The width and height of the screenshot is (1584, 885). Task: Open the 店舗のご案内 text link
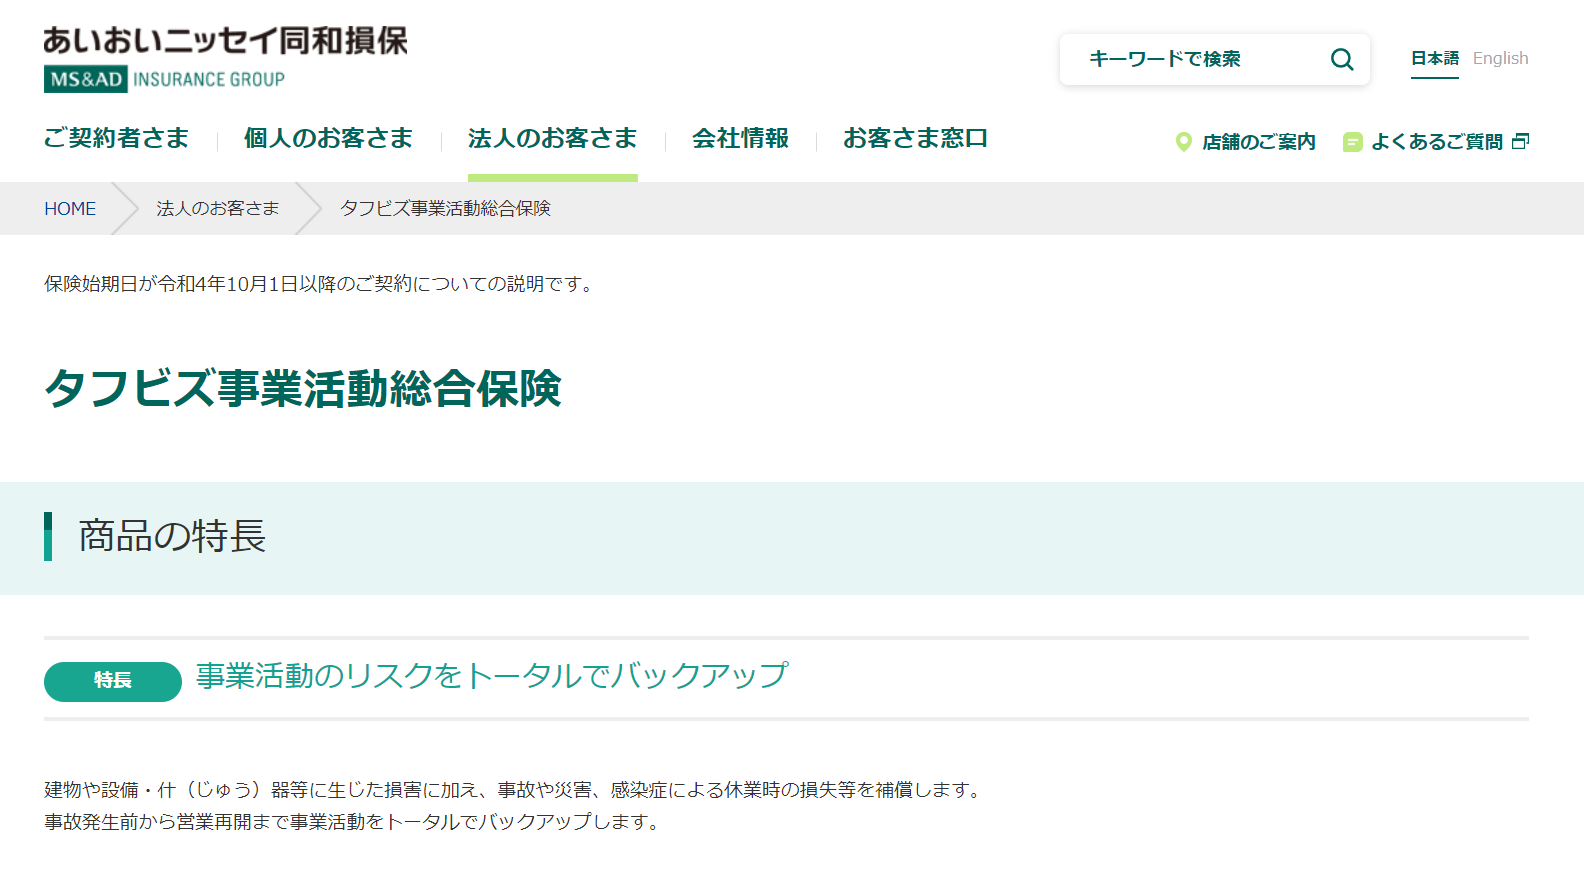pyautogui.click(x=1258, y=142)
